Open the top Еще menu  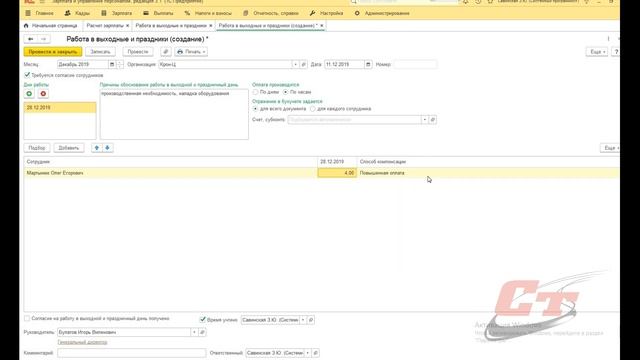[597, 52]
